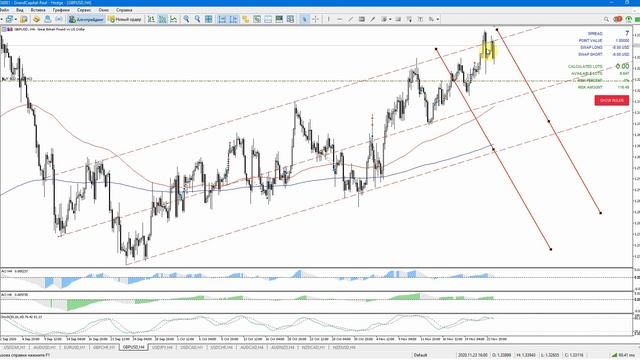The image size is (640, 360).
Task: Select the Cursor arrow tool
Action: point(304,19)
